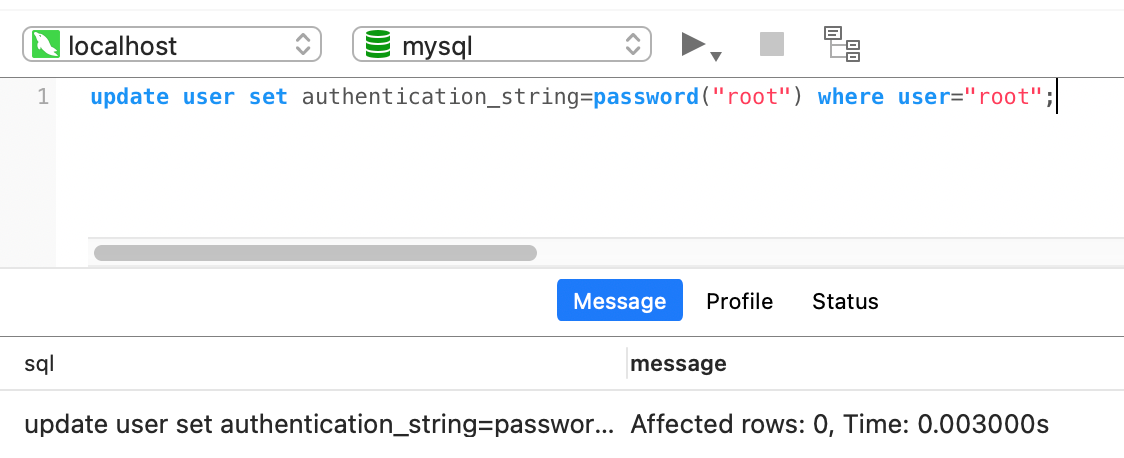The image size is (1124, 458).
Task: Select the Message tab
Action: point(620,300)
